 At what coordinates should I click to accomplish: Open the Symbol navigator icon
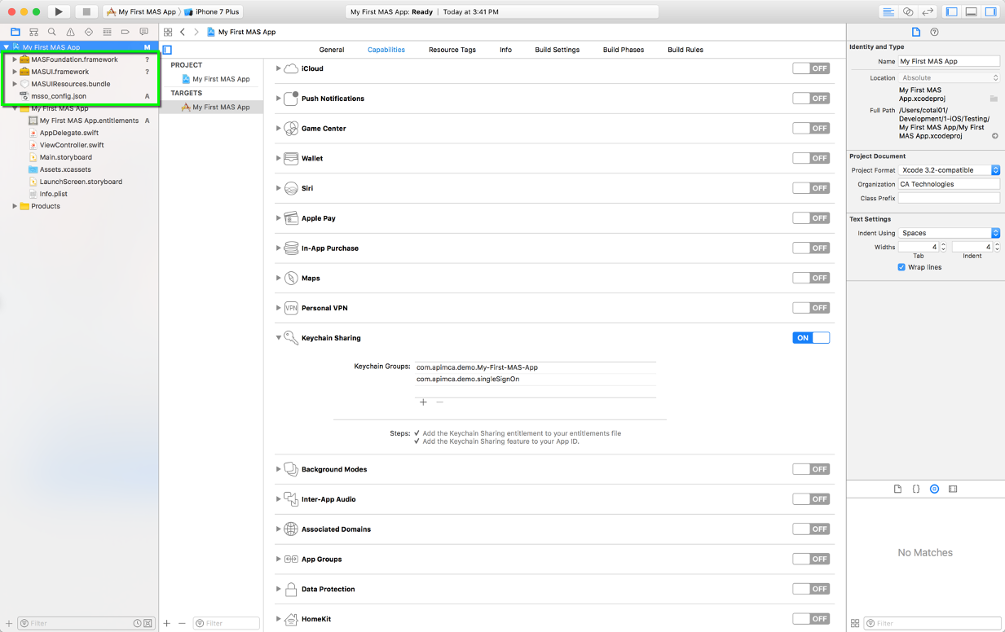pos(34,31)
